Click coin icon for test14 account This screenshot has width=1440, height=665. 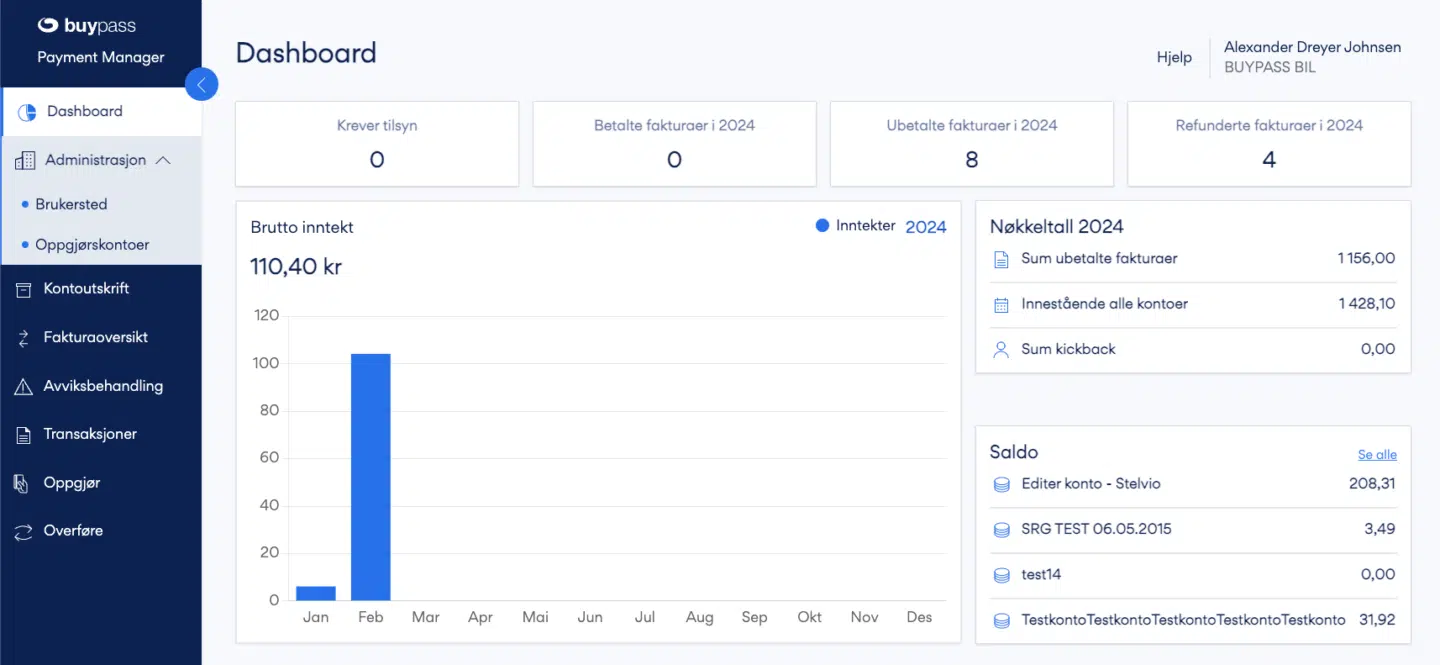[1001, 576]
